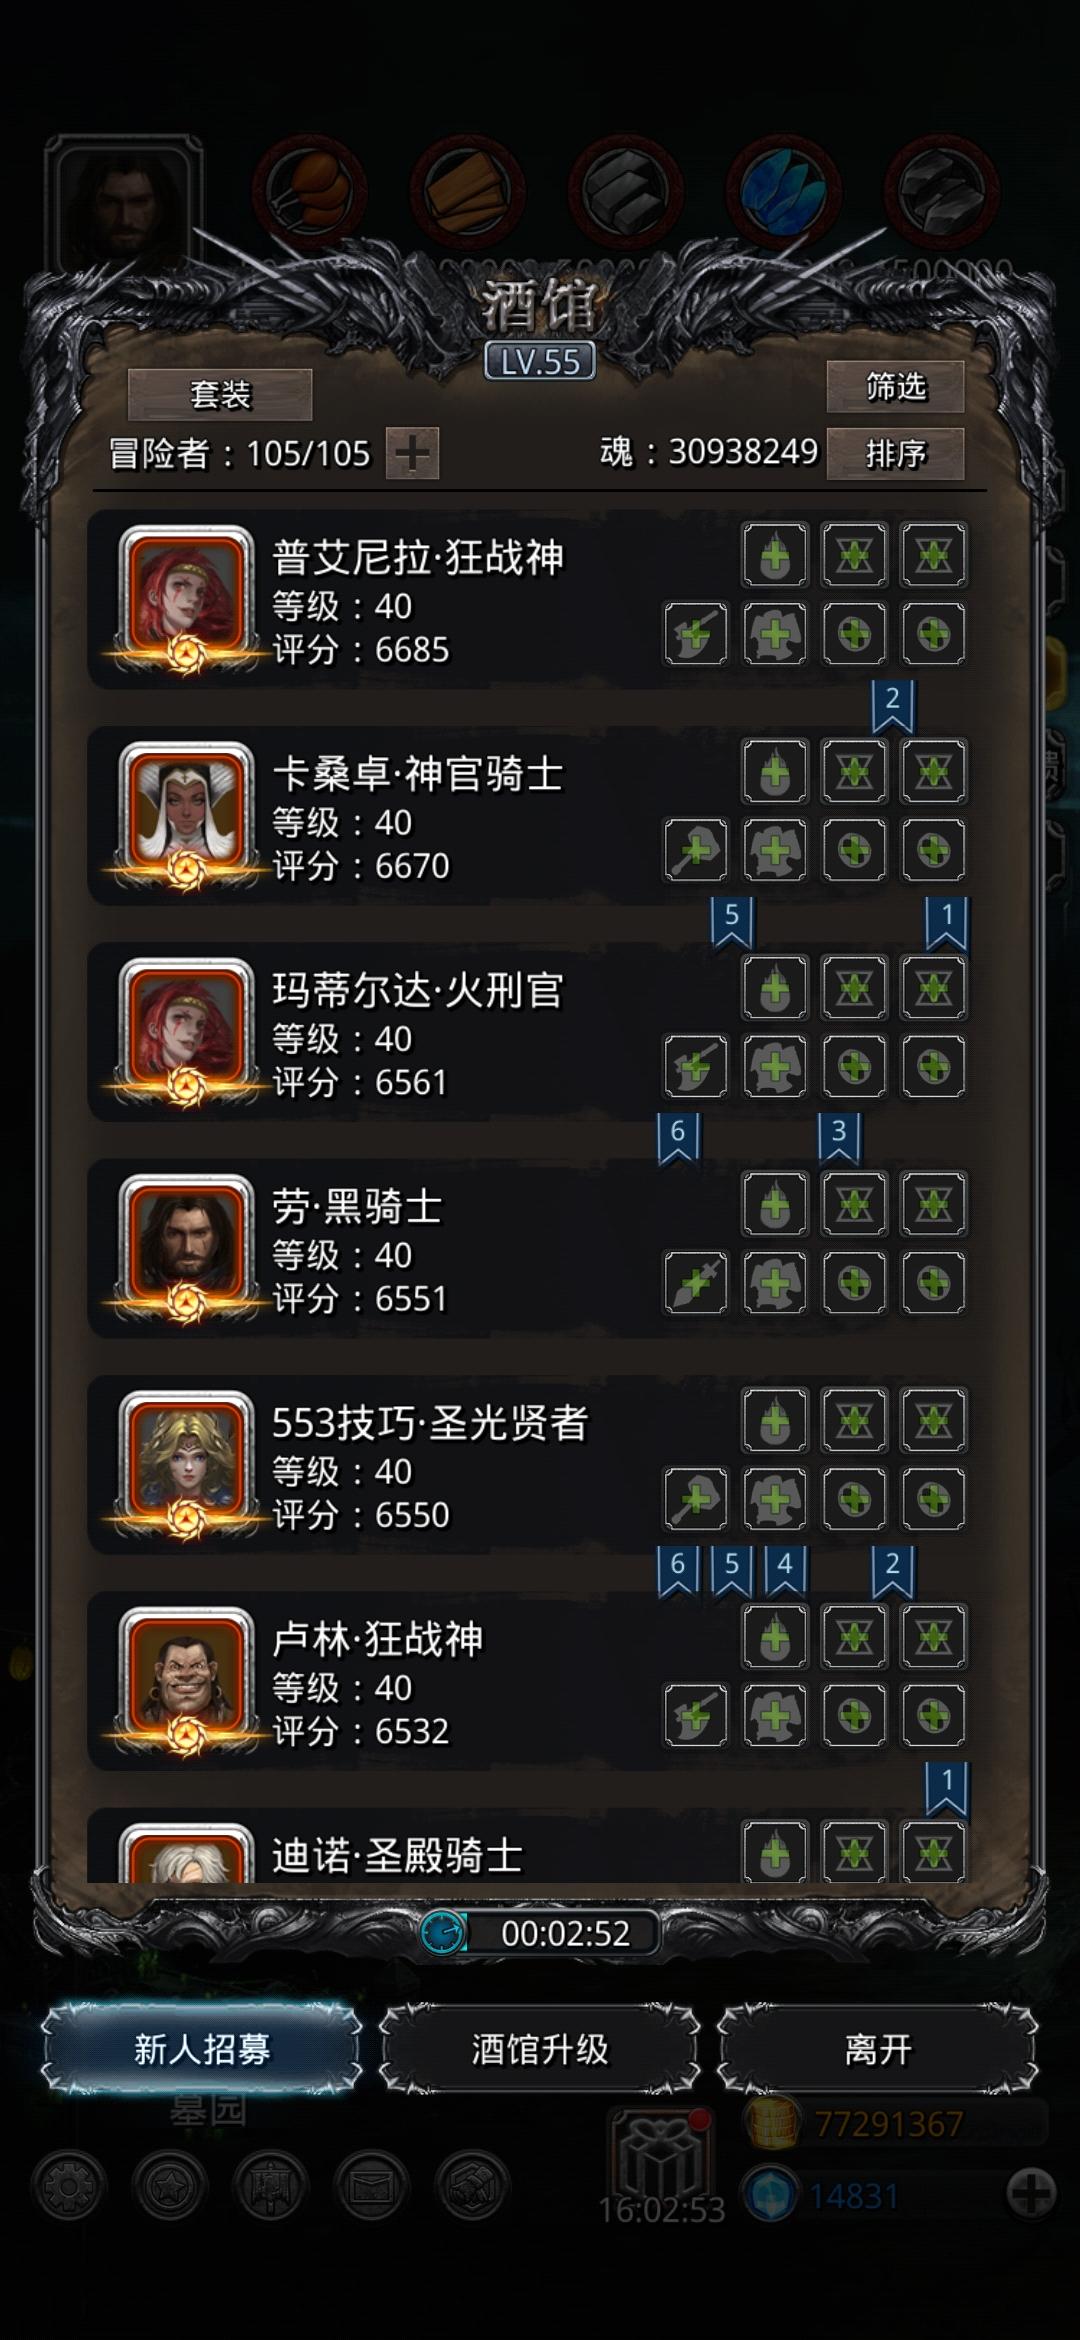Image resolution: width=1080 pixels, height=2340 pixels.
Task: Open the 排序 sort options
Action: [895, 454]
